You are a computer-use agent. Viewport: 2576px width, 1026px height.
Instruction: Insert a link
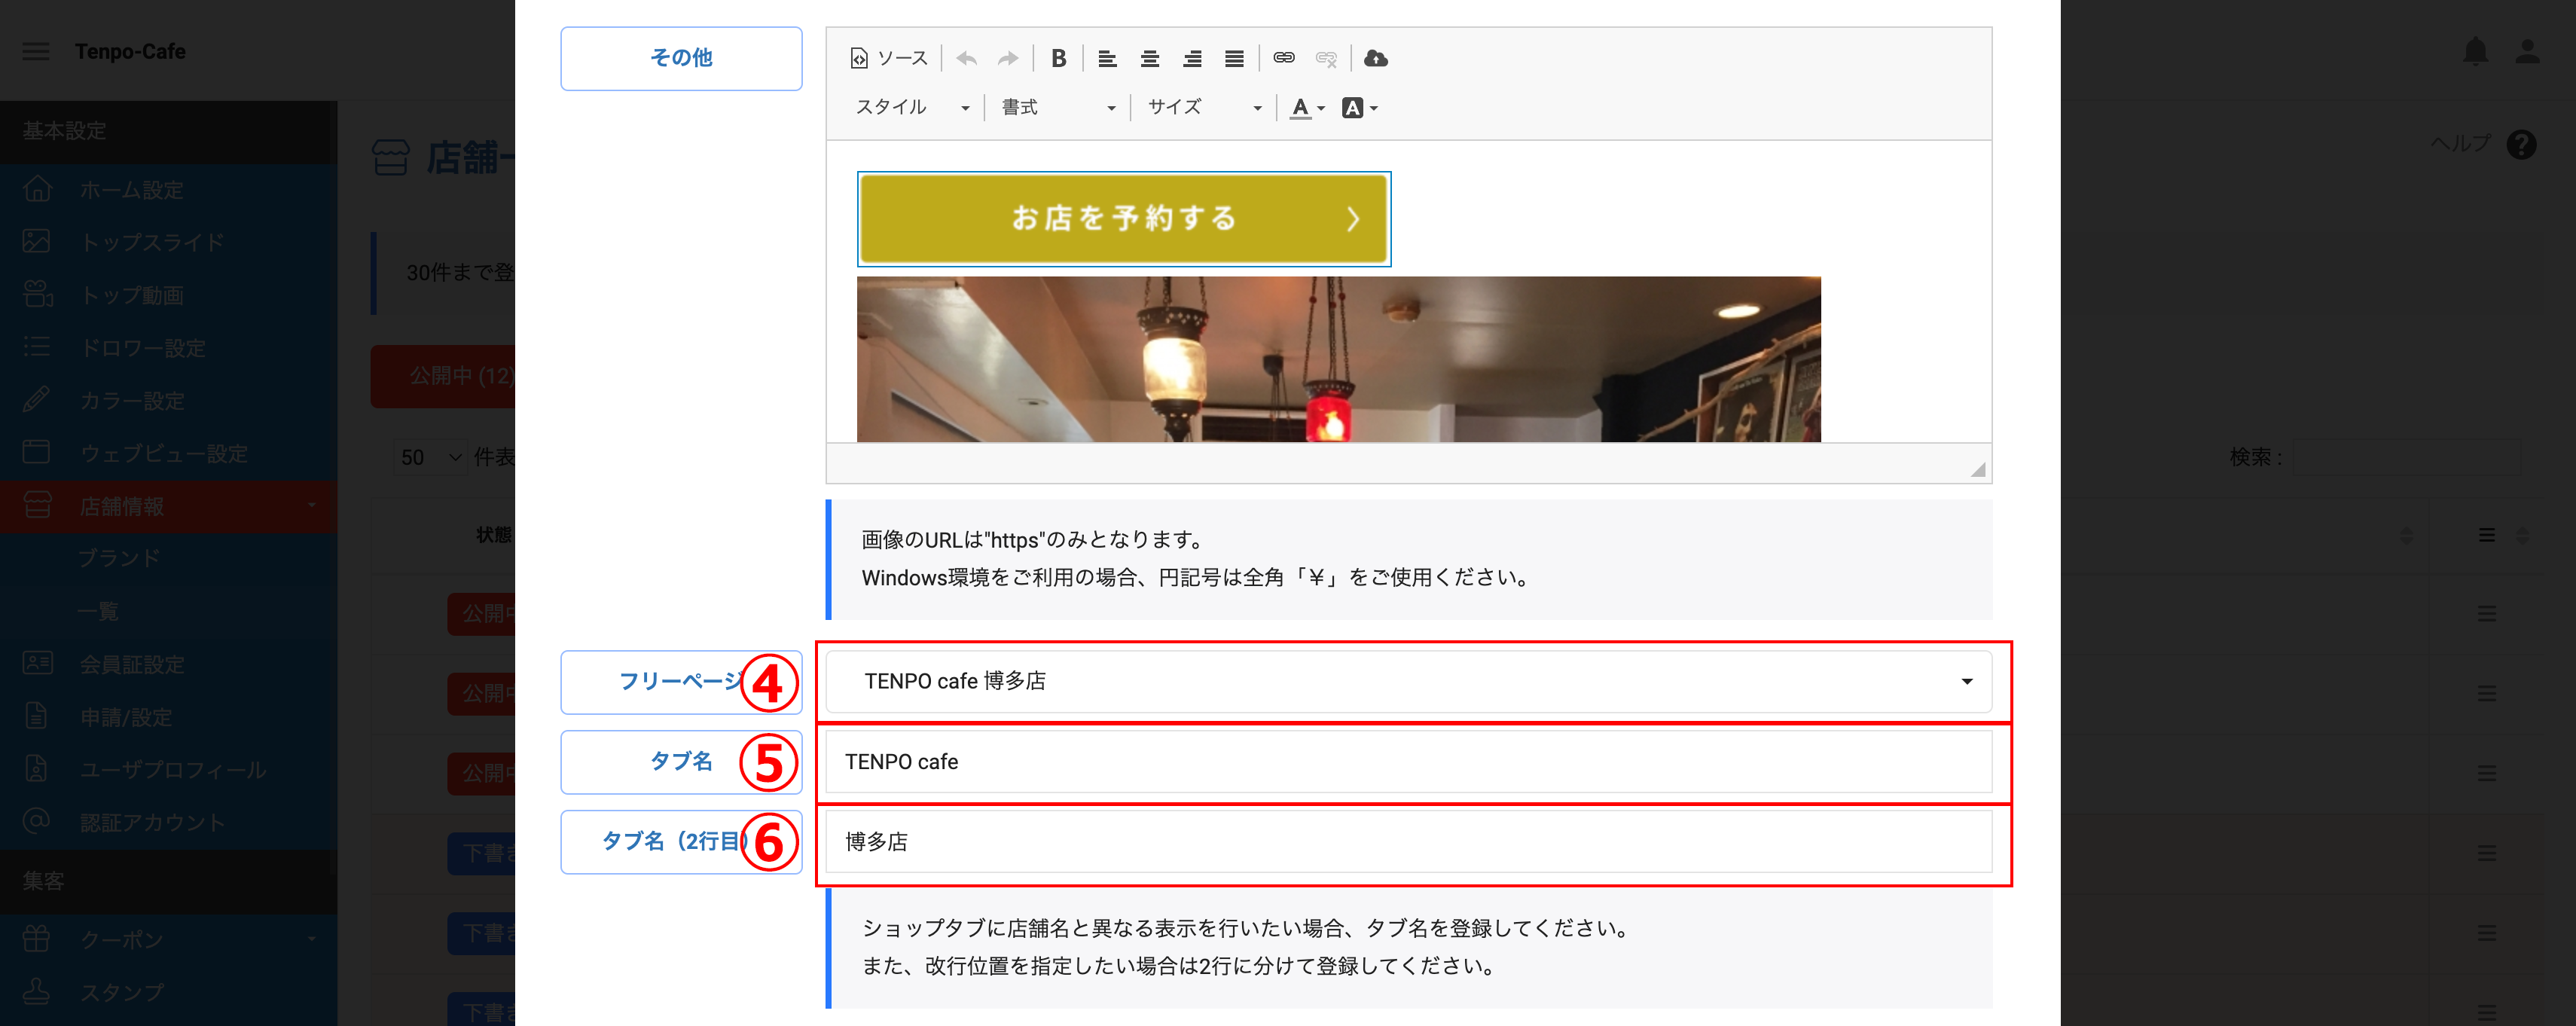coord(1284,58)
